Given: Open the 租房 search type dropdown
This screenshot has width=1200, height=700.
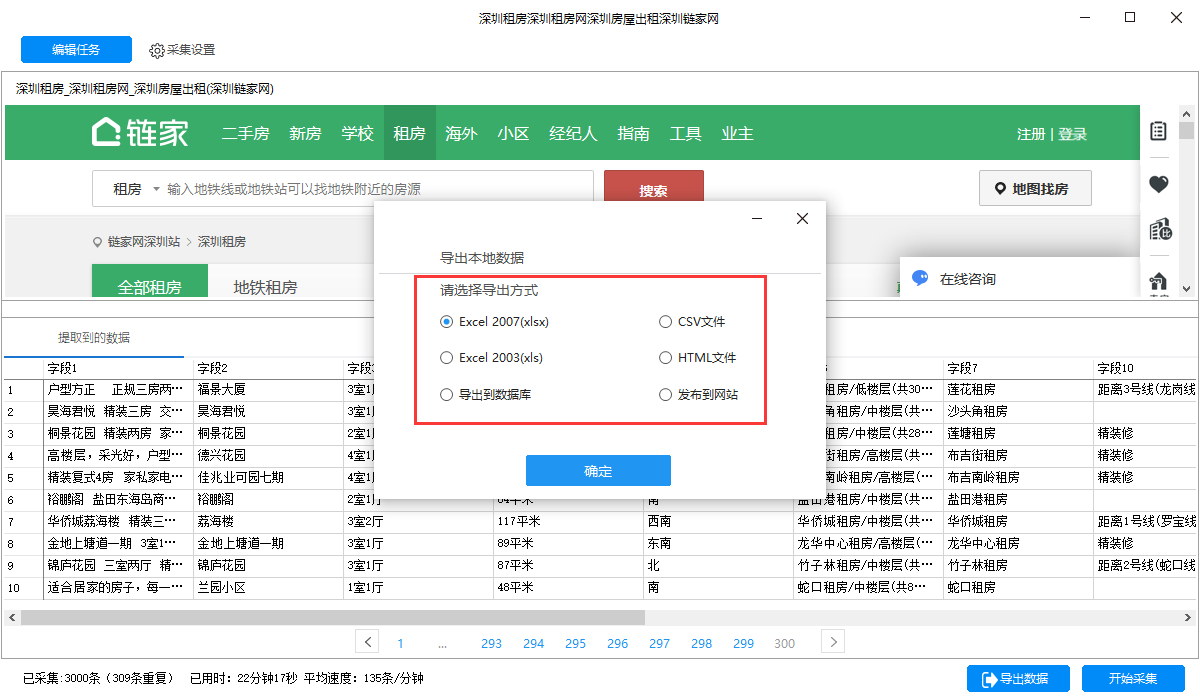Looking at the screenshot, I should click(135, 189).
